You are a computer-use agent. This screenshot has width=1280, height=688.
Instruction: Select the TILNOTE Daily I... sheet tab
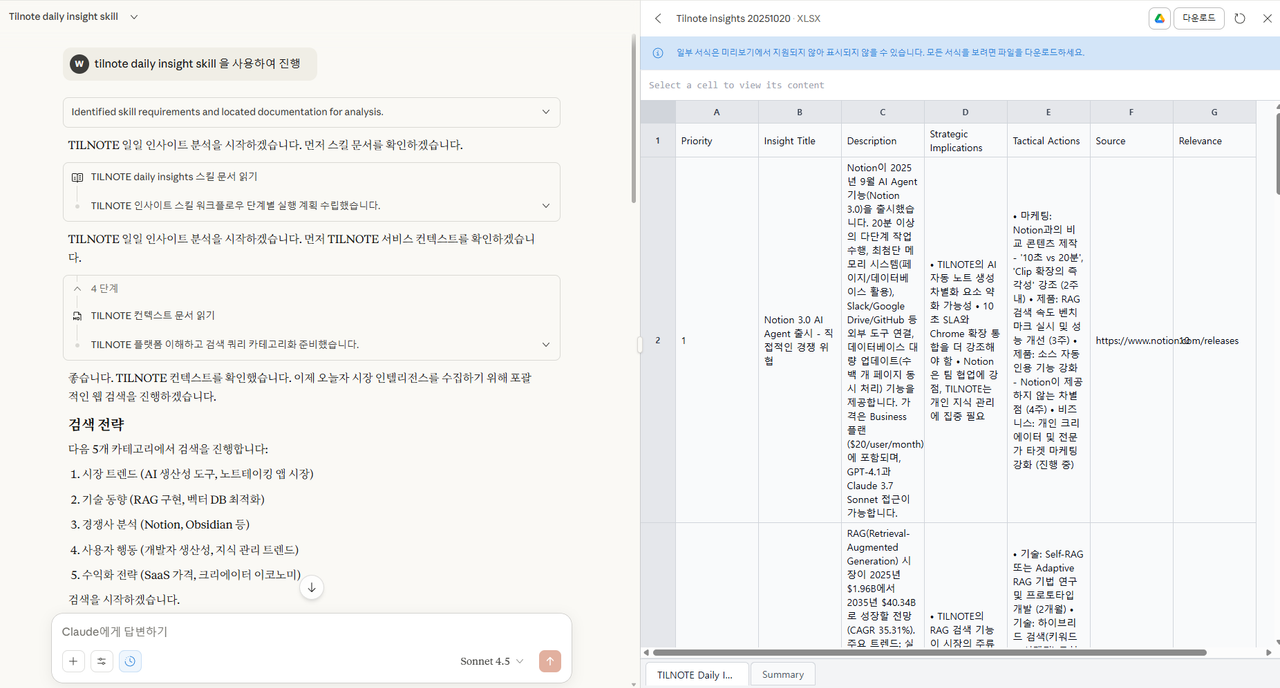click(x=696, y=674)
